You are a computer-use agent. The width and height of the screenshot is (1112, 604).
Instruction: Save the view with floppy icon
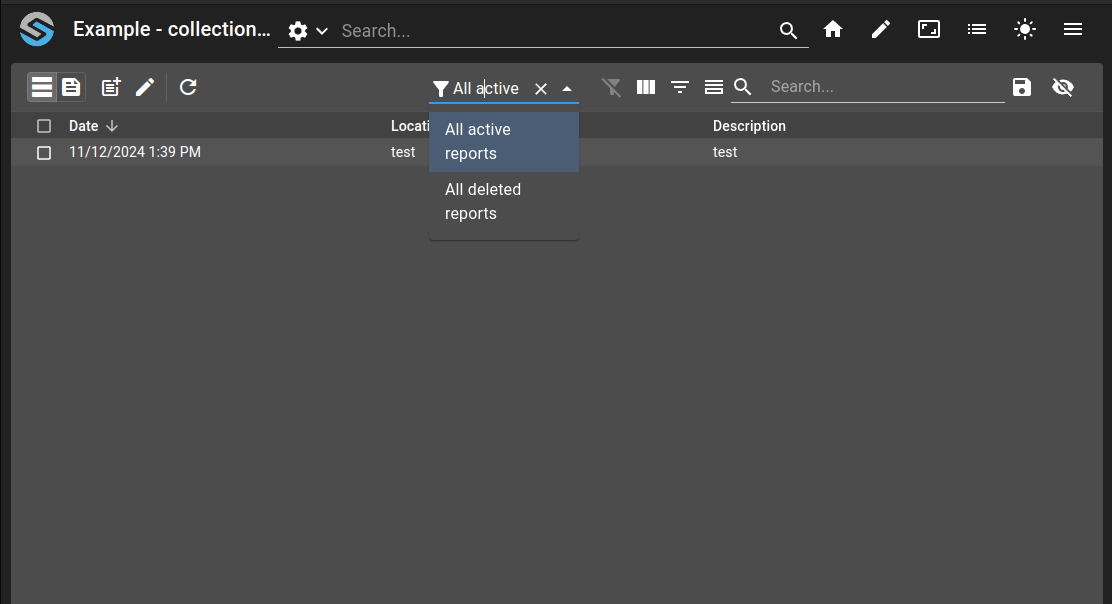pos(1022,87)
